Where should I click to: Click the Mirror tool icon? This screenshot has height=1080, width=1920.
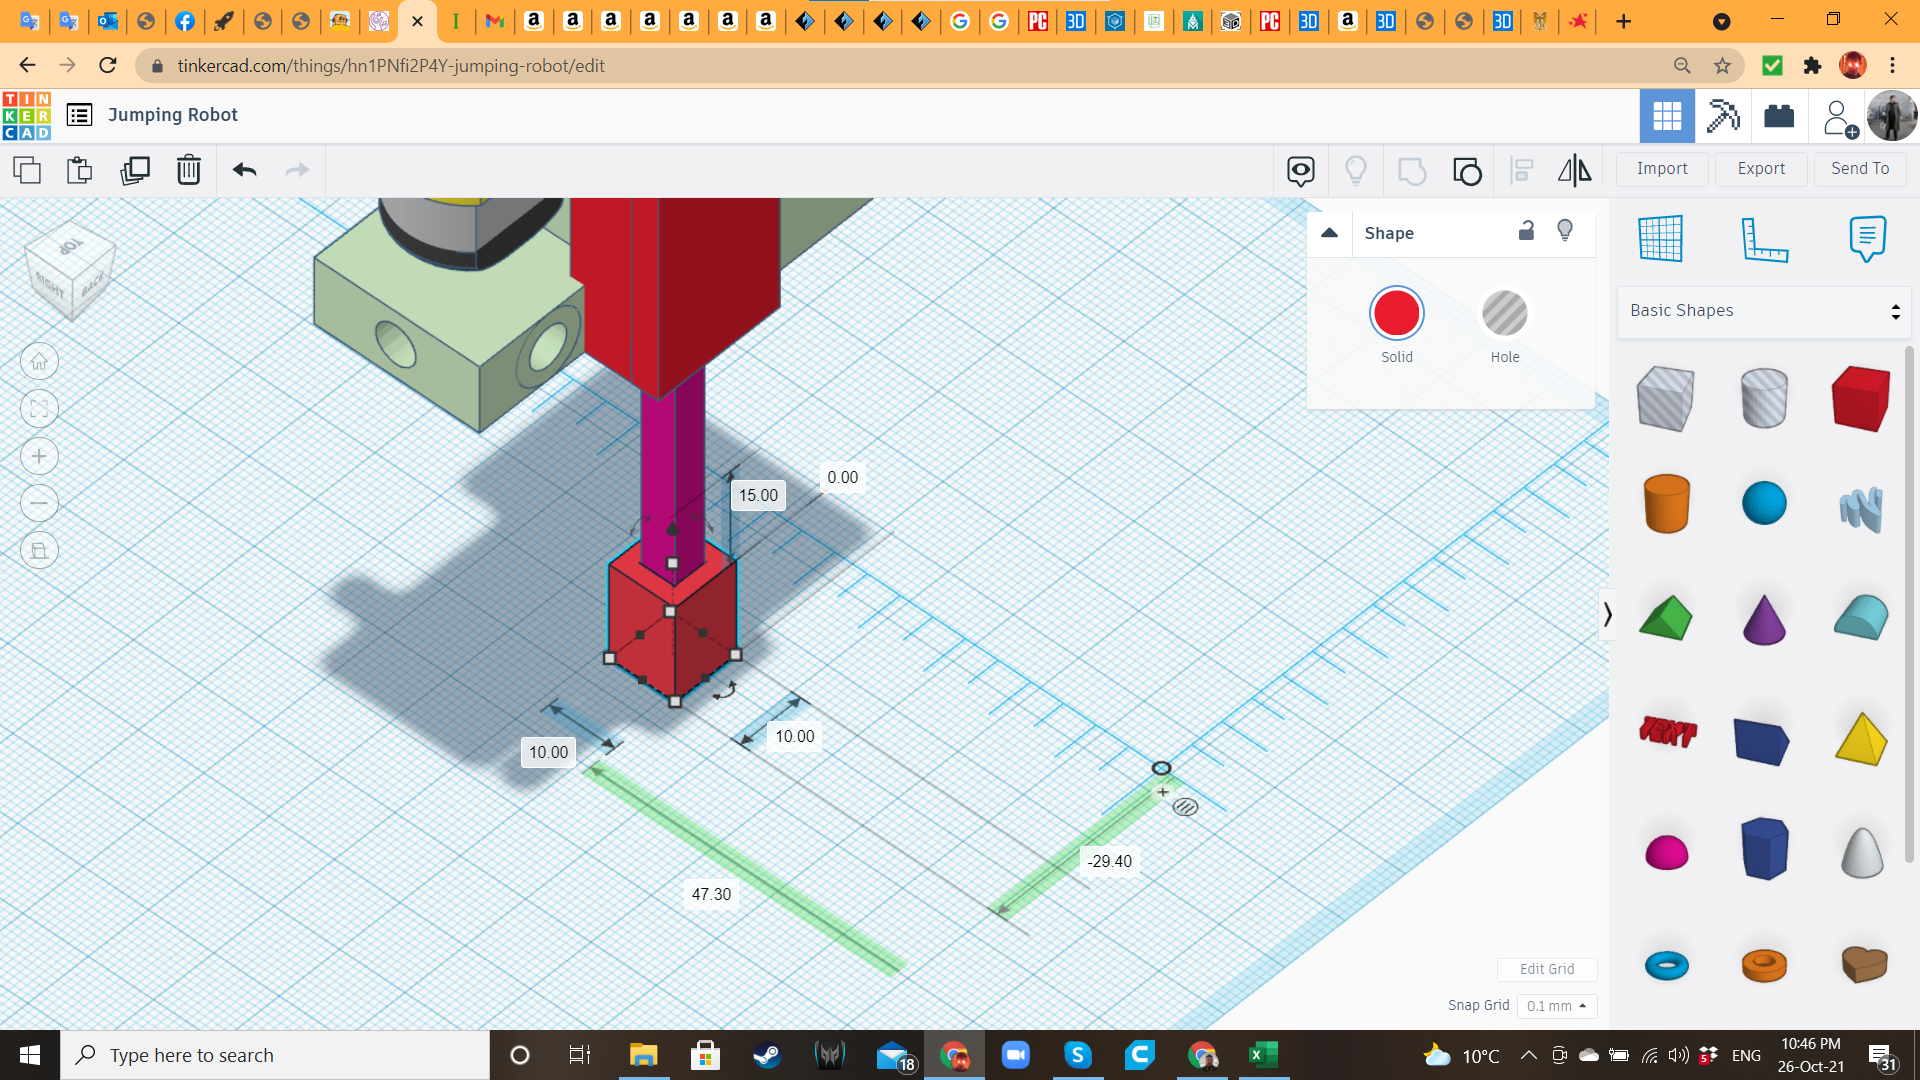click(1574, 170)
